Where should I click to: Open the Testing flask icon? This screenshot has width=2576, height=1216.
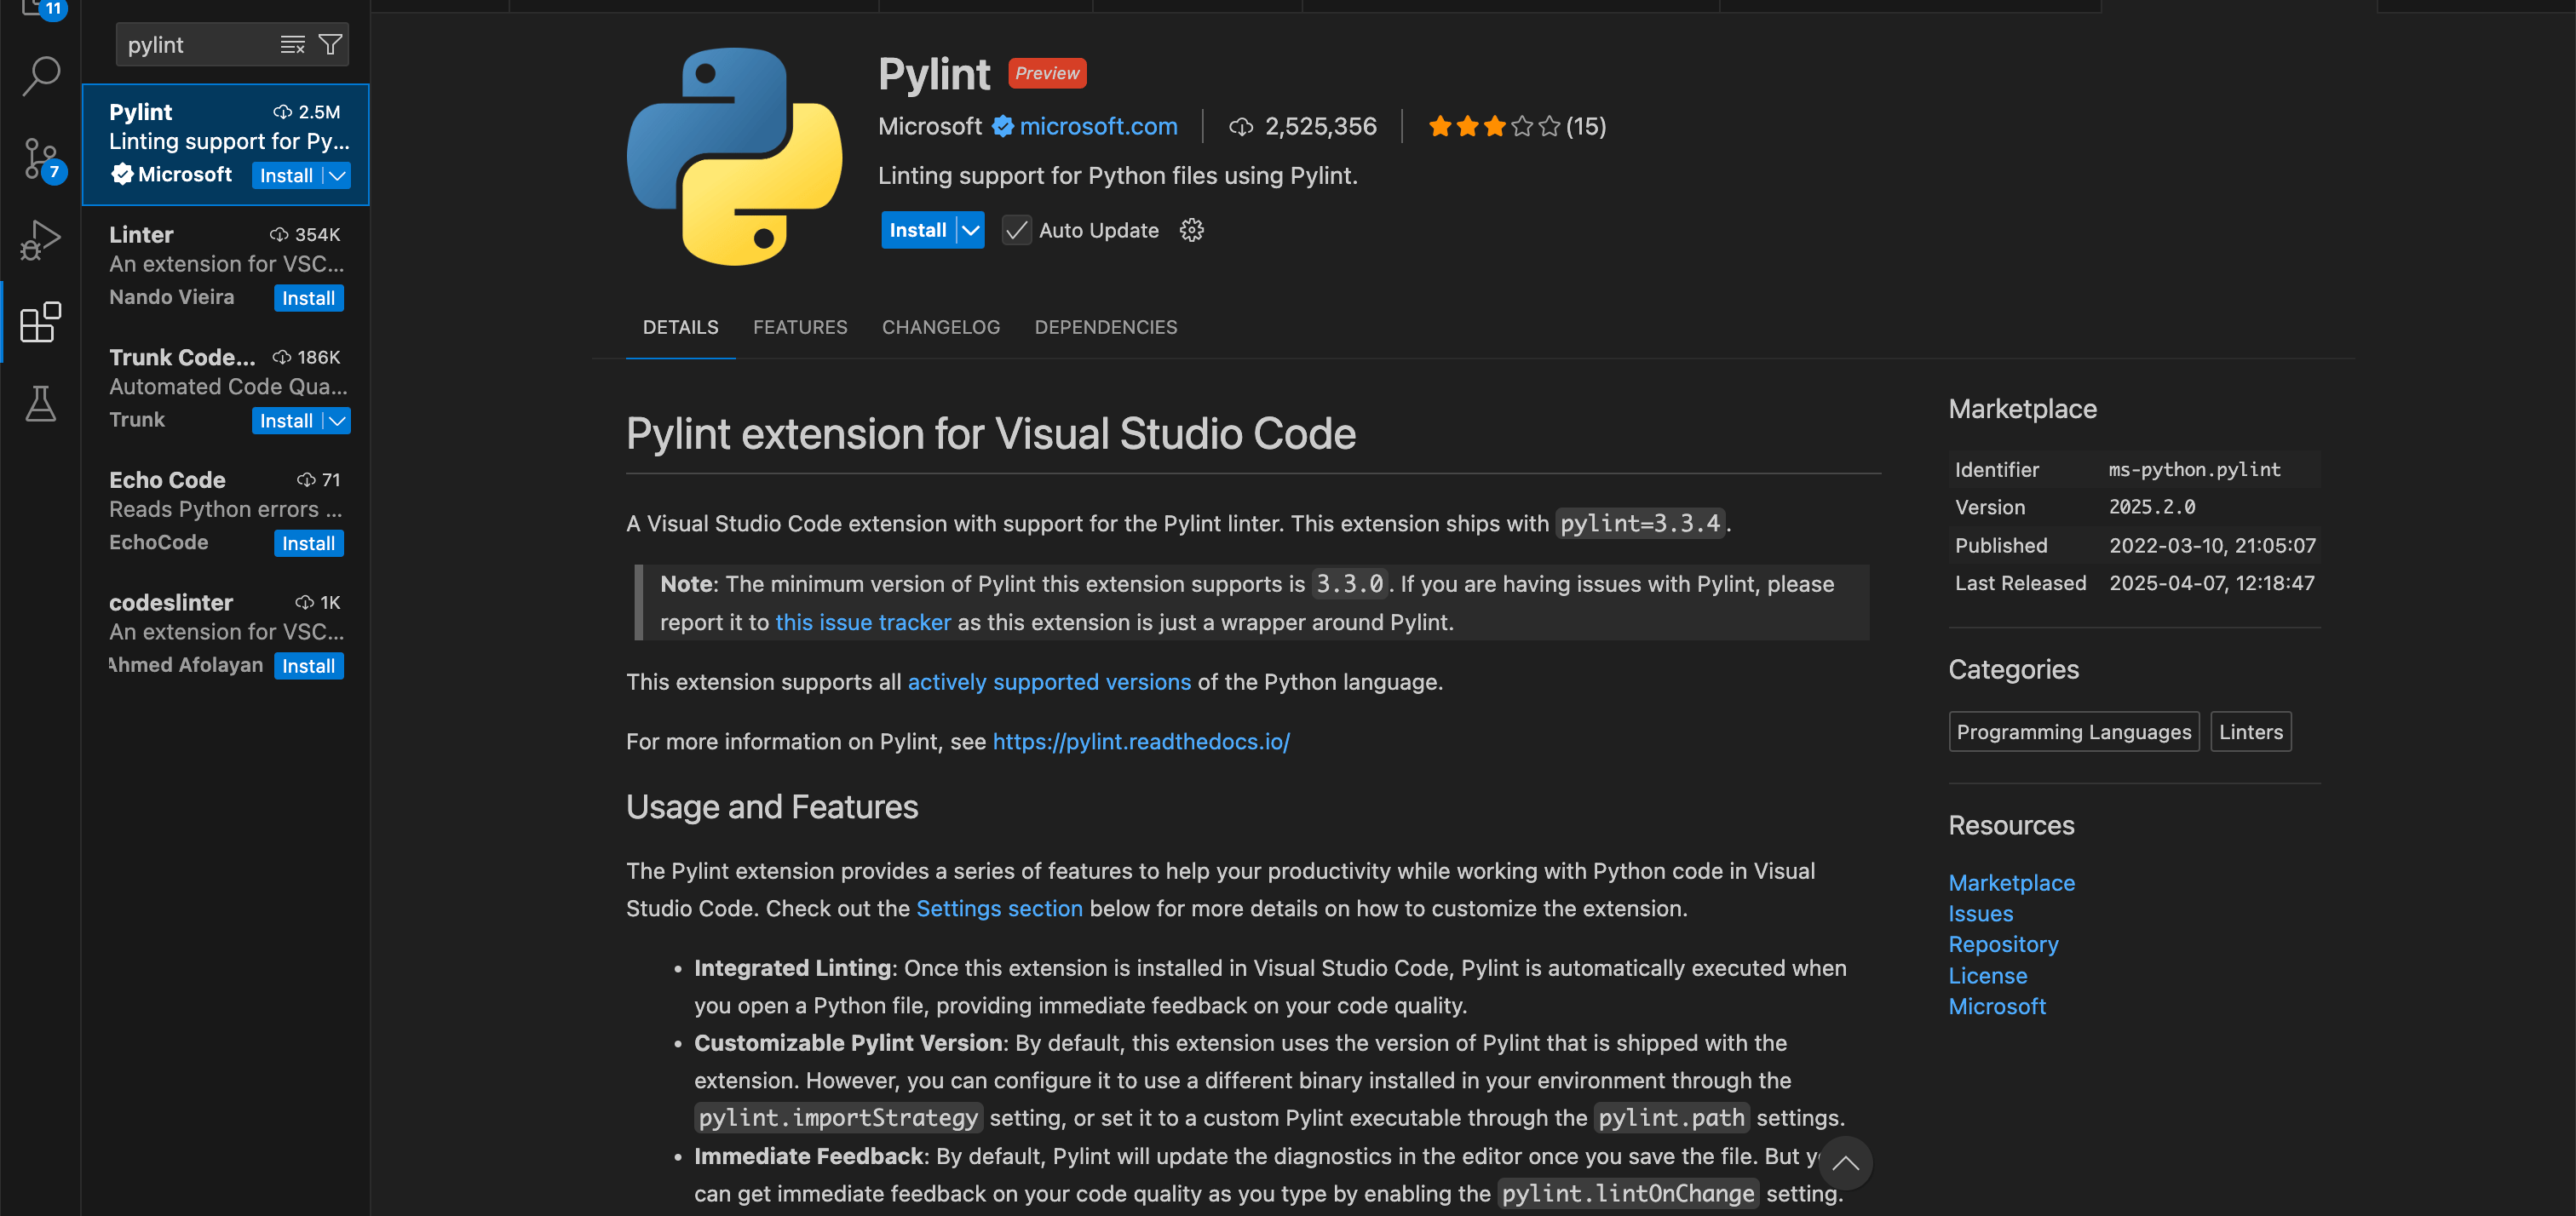[41, 403]
